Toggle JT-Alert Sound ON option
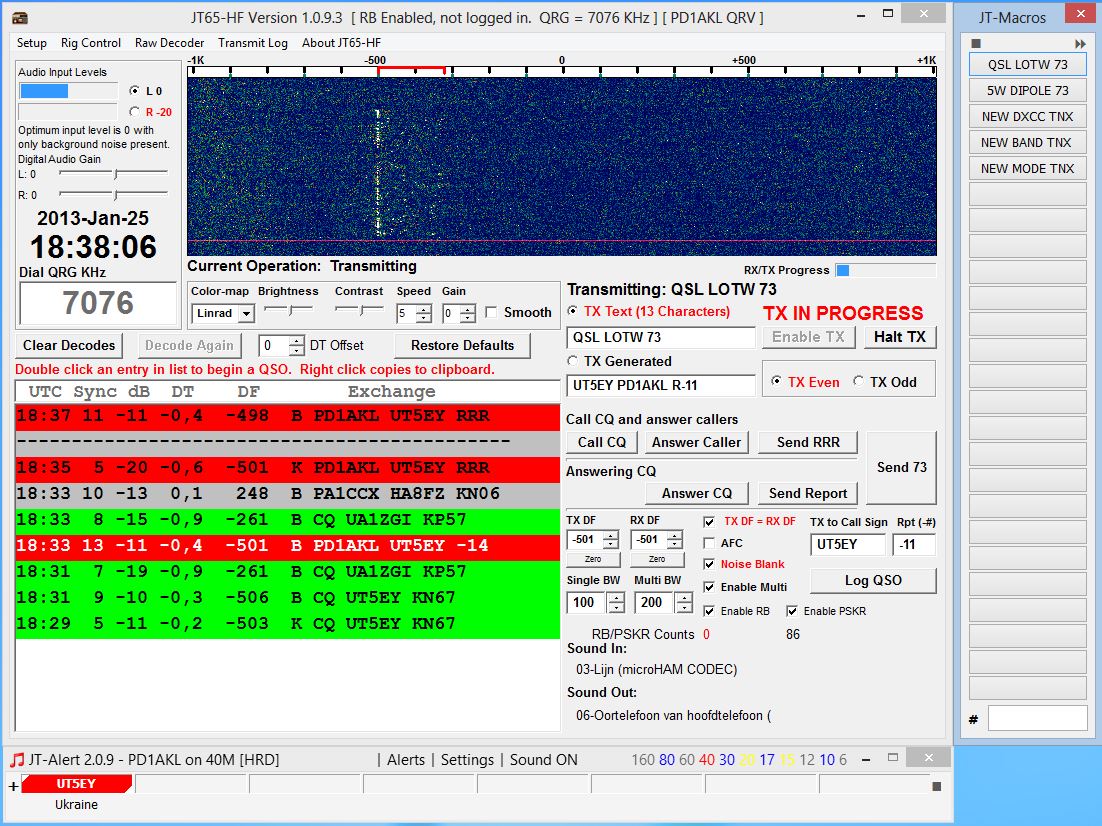Screen dimensions: 1102x826 (x=543, y=760)
